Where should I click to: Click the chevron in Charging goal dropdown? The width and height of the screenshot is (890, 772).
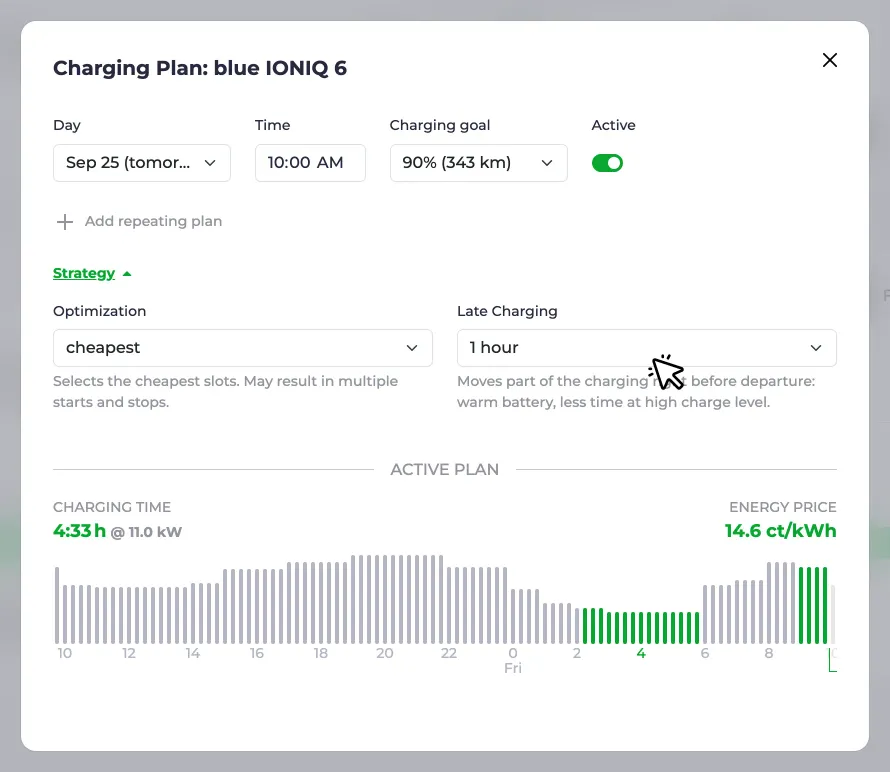(547, 163)
